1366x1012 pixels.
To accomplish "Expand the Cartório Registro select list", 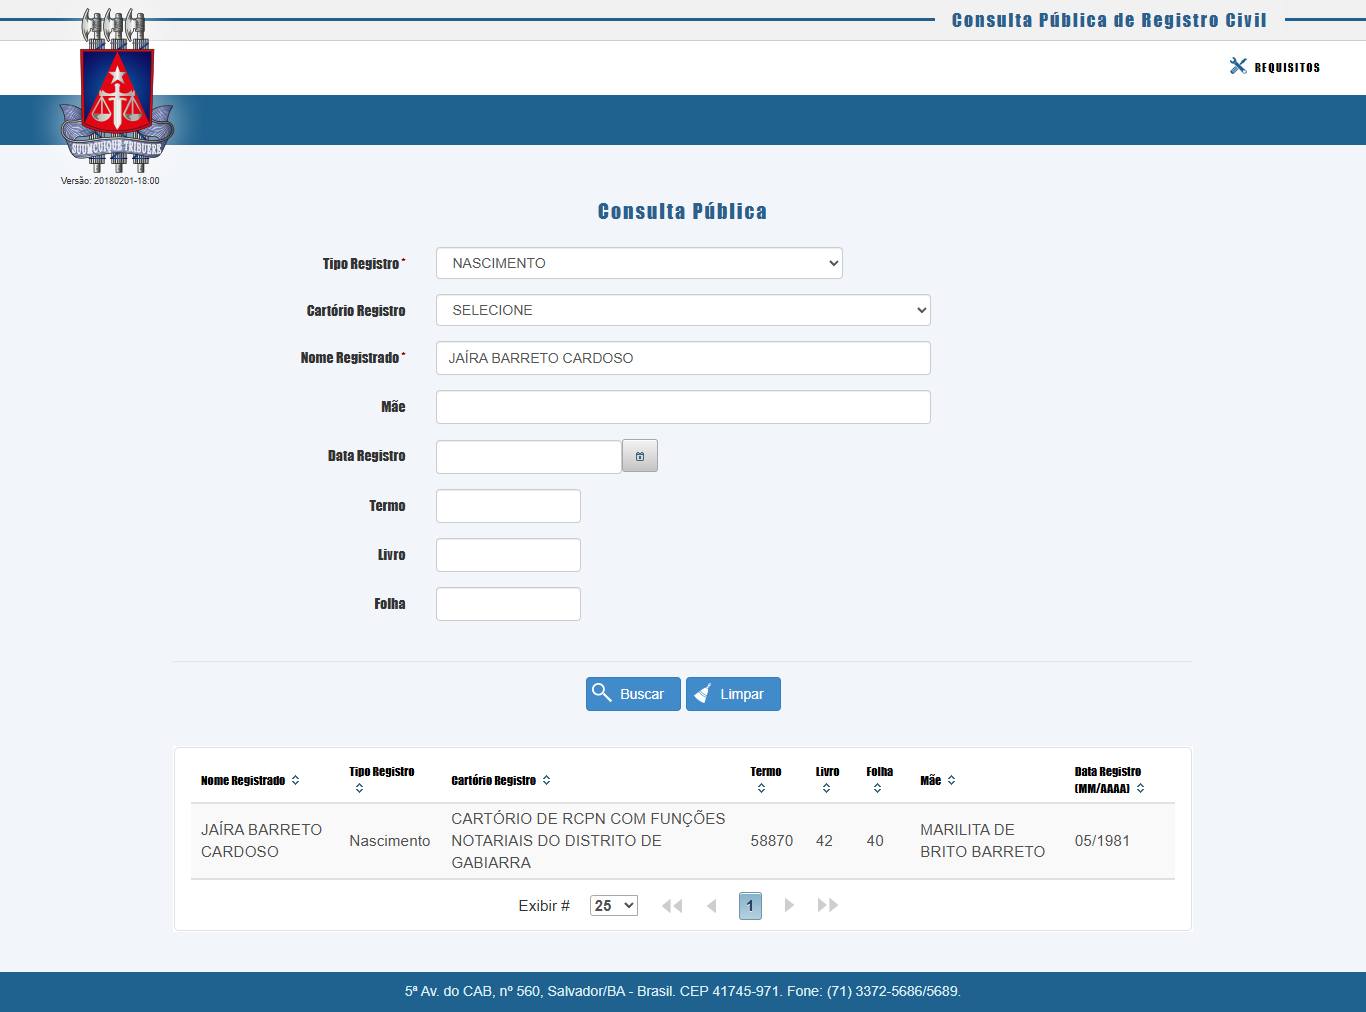I will [x=683, y=310].
